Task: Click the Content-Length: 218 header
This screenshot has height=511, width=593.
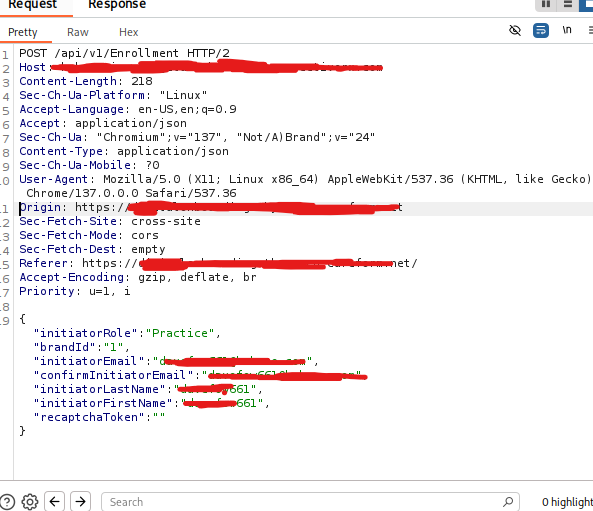Action: (x=86, y=81)
